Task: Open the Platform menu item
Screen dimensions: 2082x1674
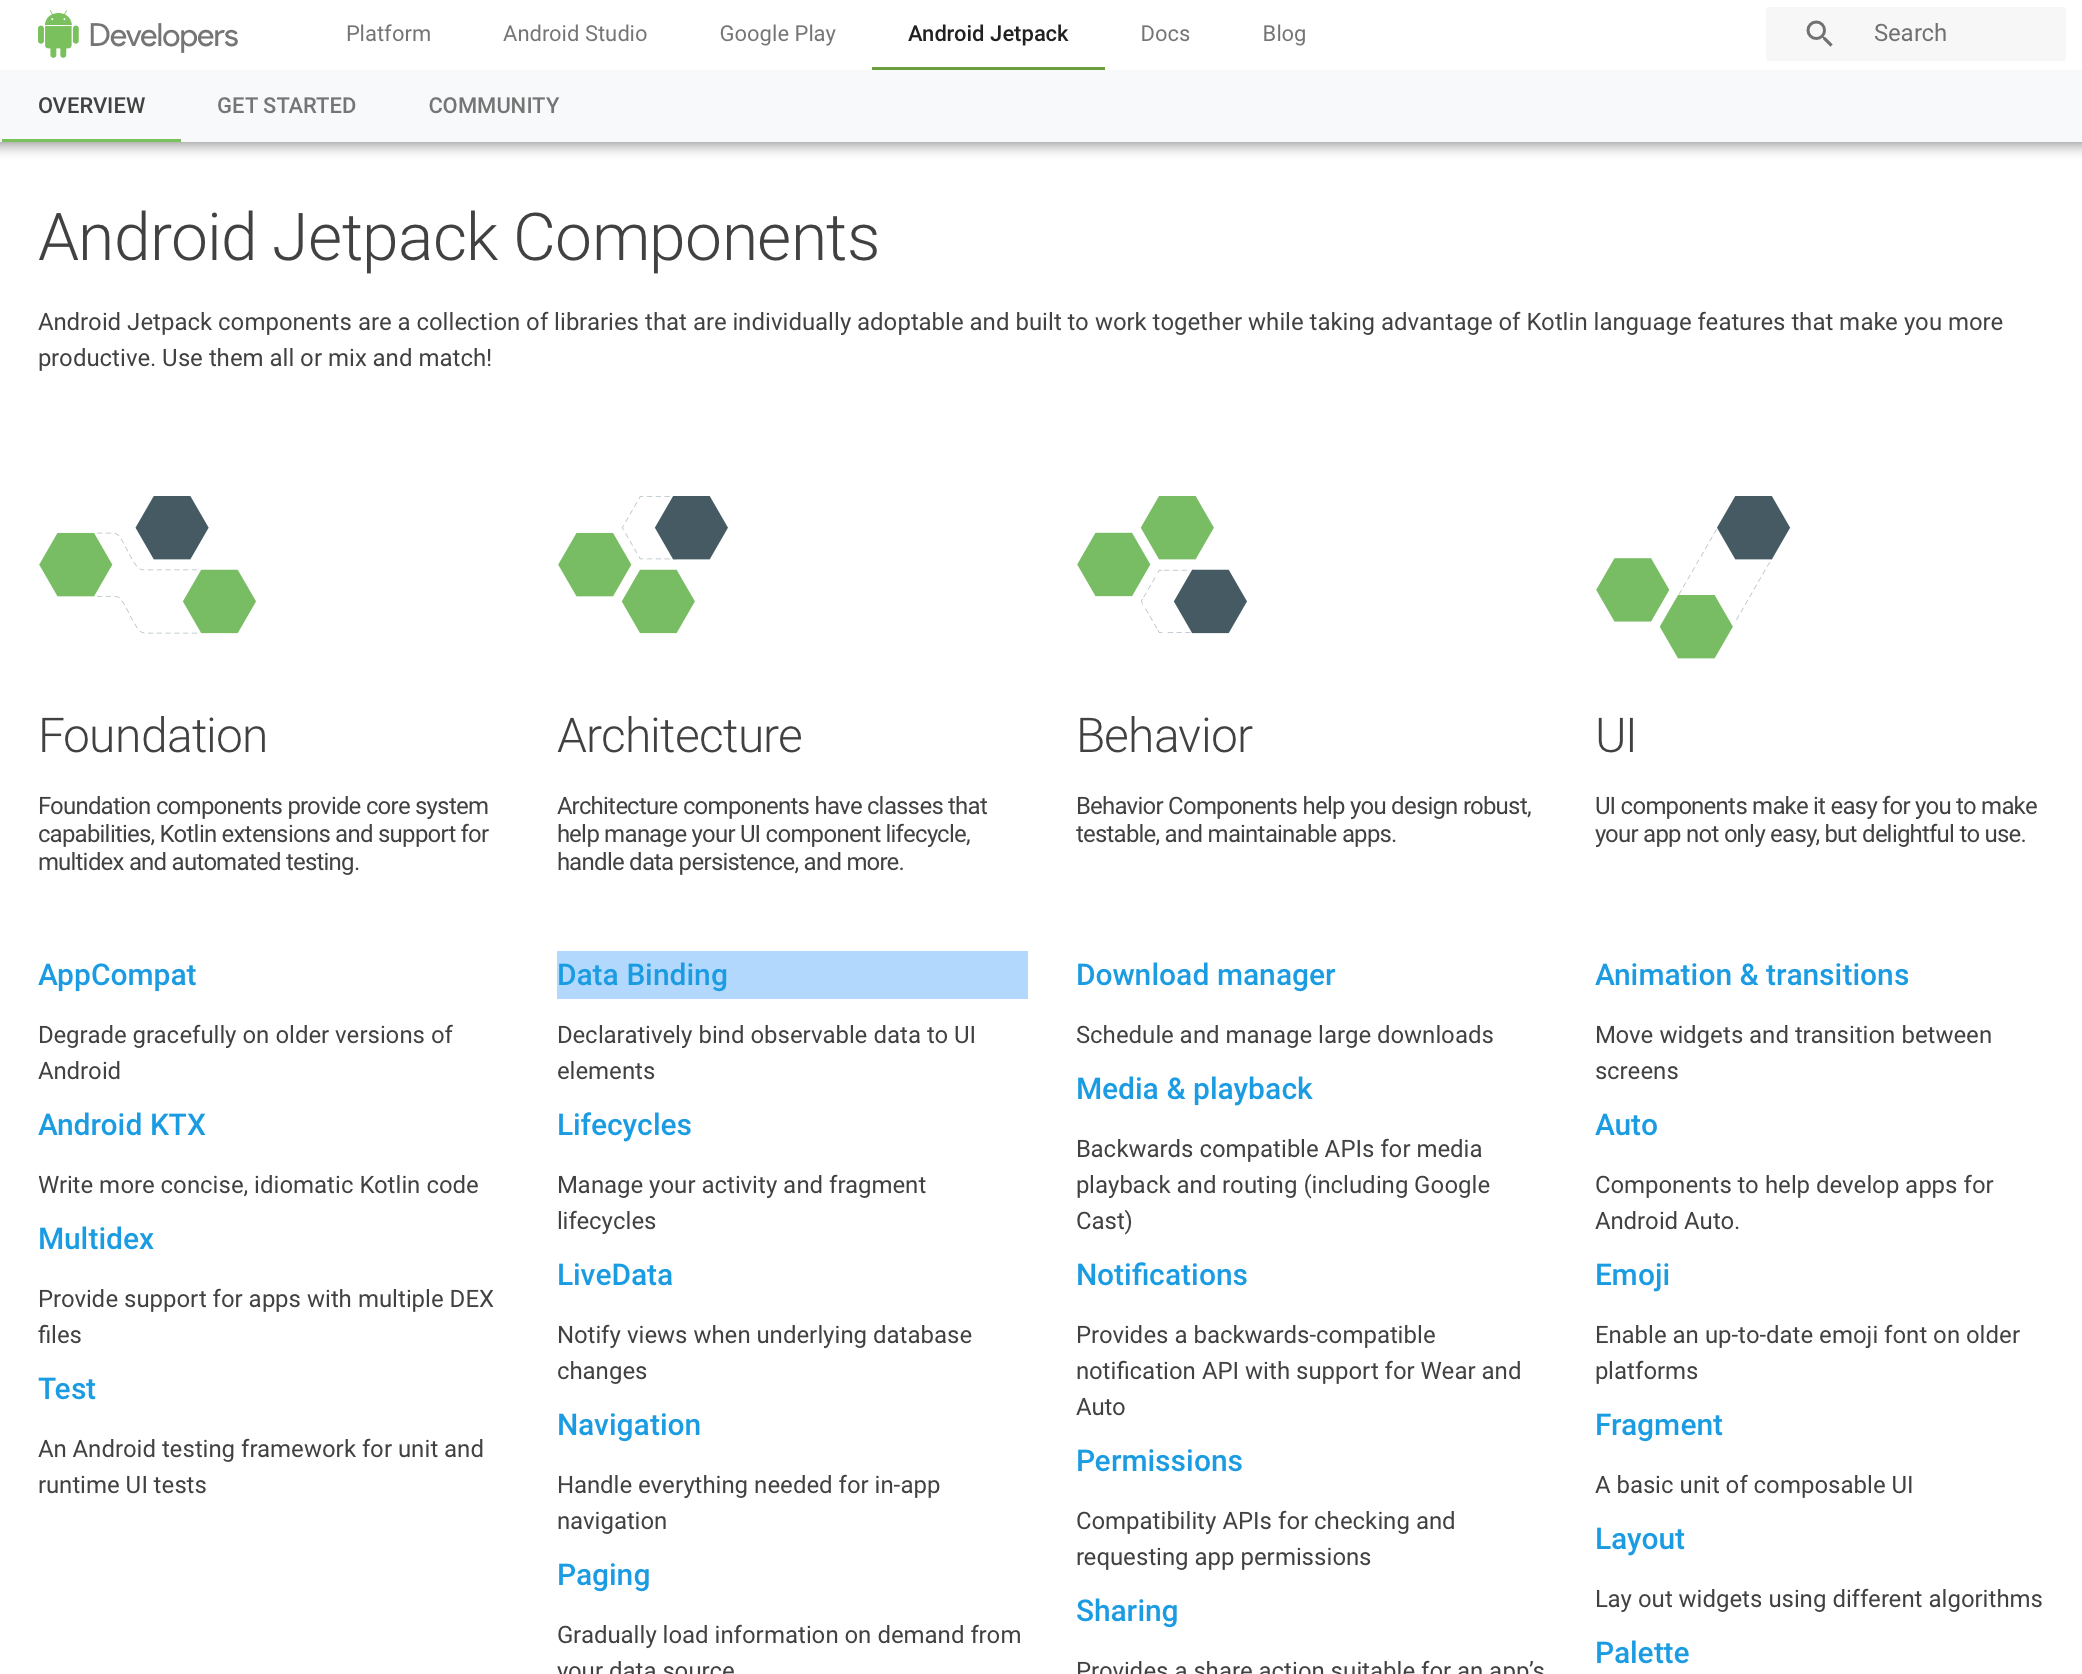Action: pos(388,34)
